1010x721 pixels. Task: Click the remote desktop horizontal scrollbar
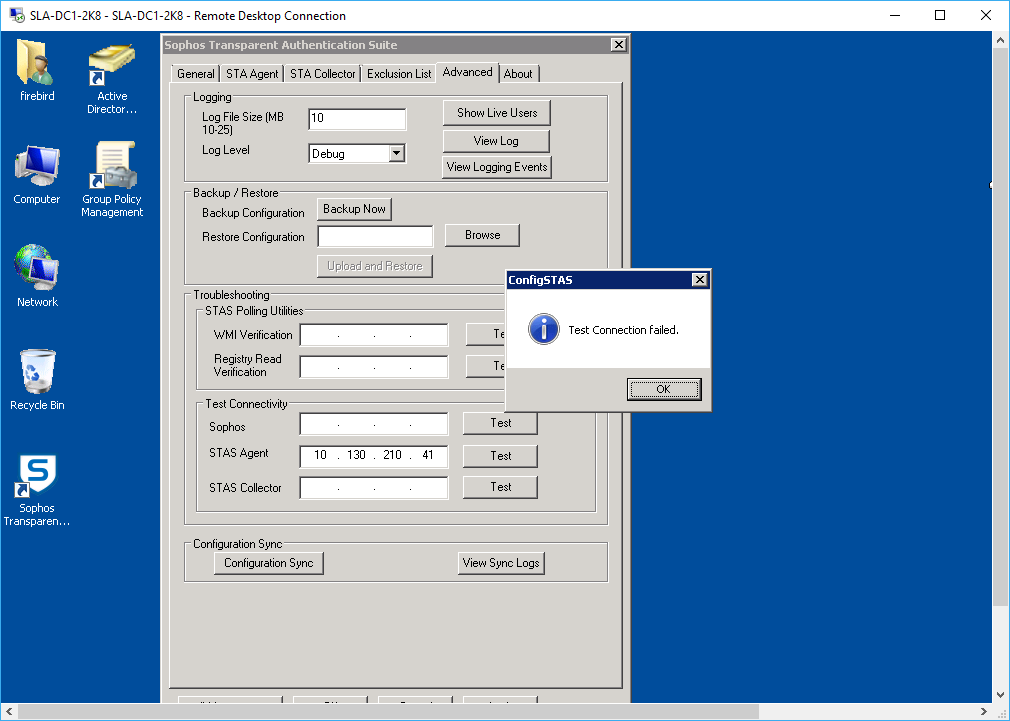(387, 711)
